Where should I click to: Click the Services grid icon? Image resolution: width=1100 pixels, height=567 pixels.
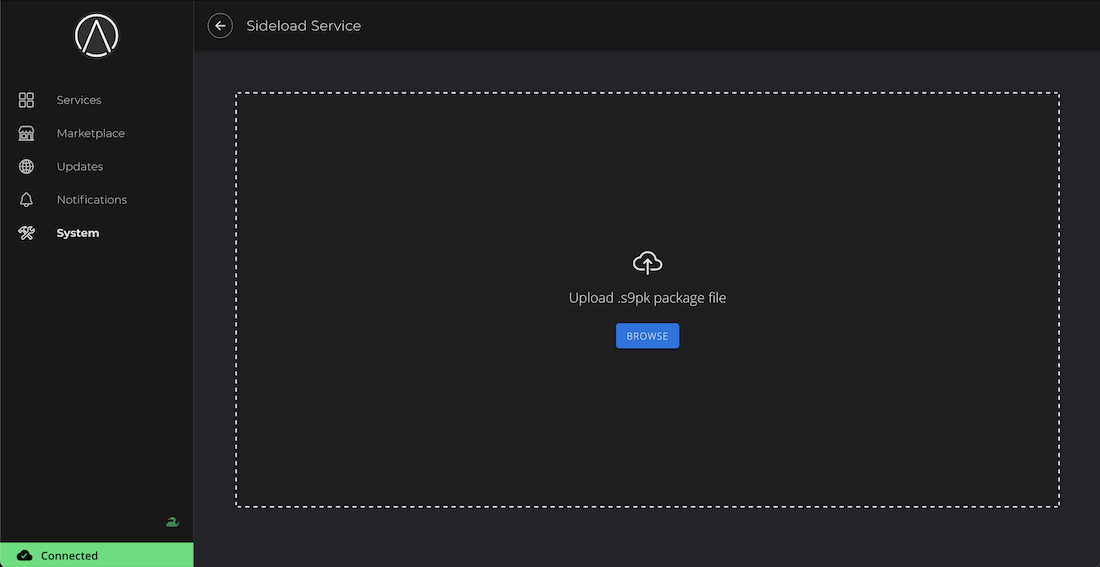tap(26, 100)
